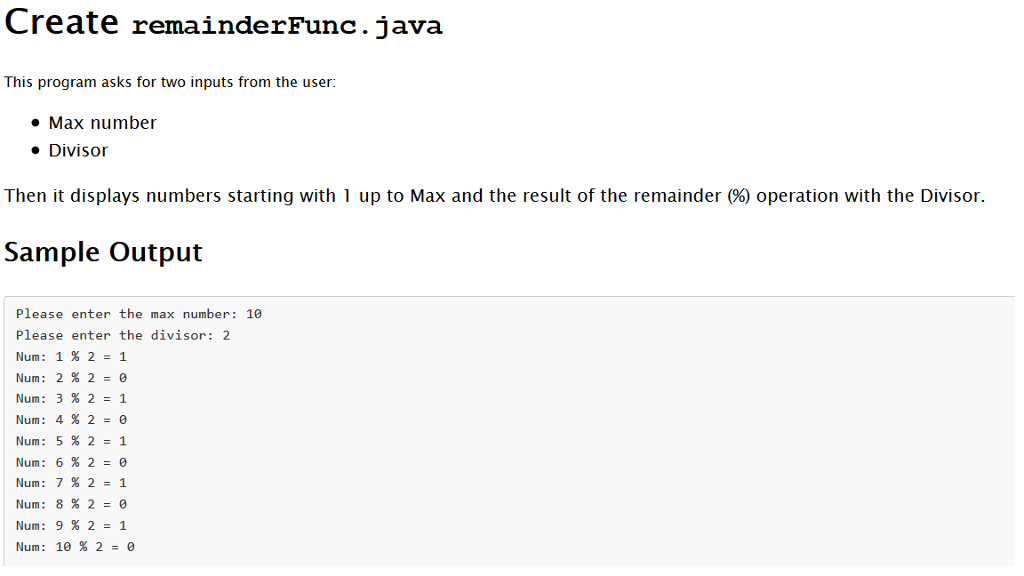
Task: Click the 'Num: 4 % 2 = 0' line
Action: point(71,420)
